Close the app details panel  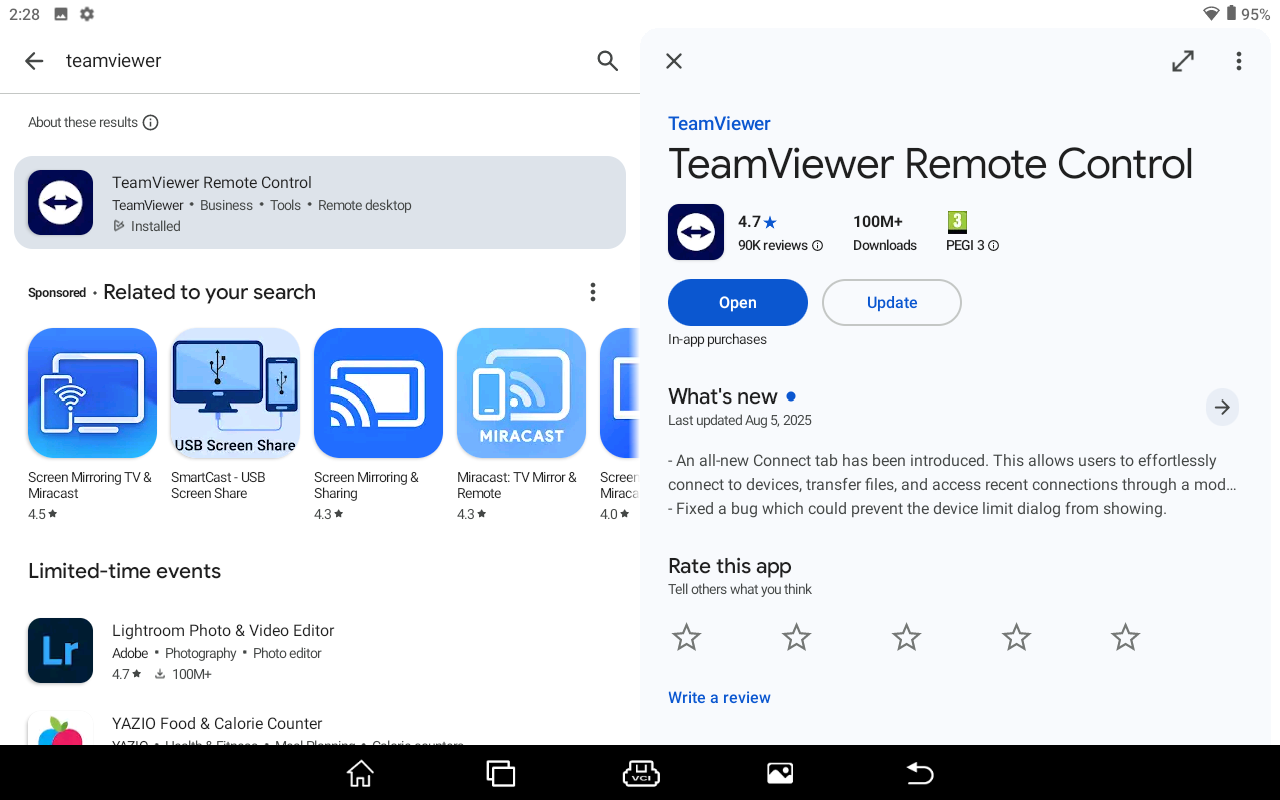click(674, 61)
